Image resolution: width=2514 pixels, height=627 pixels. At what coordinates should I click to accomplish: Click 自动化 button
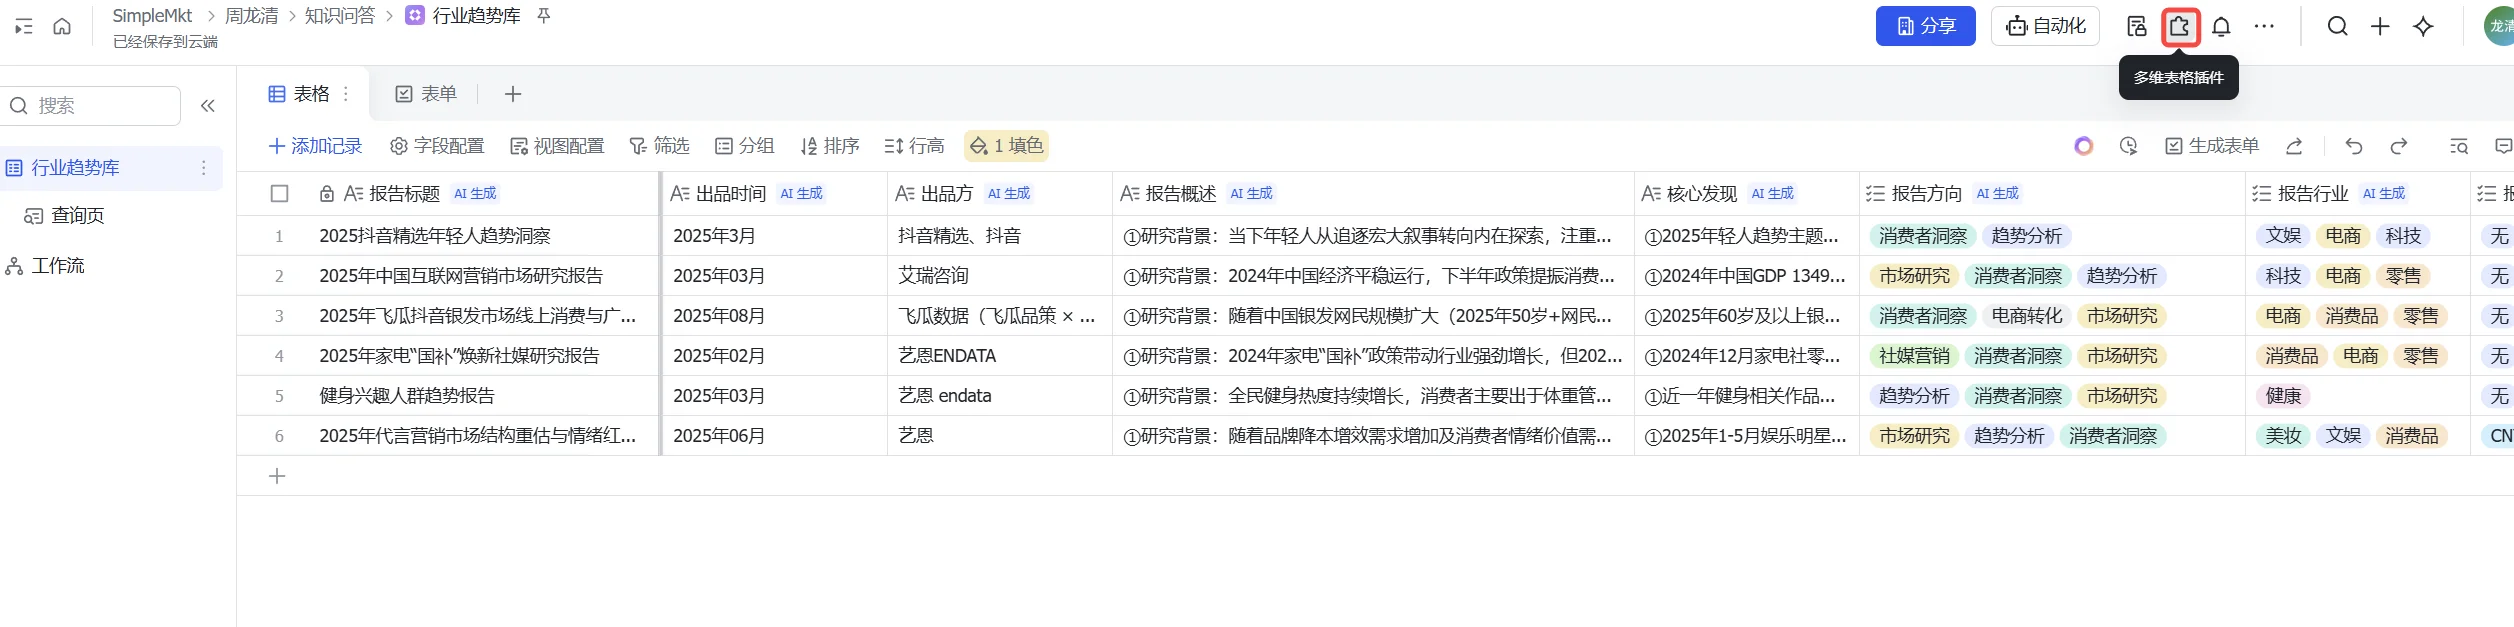(x=2045, y=26)
